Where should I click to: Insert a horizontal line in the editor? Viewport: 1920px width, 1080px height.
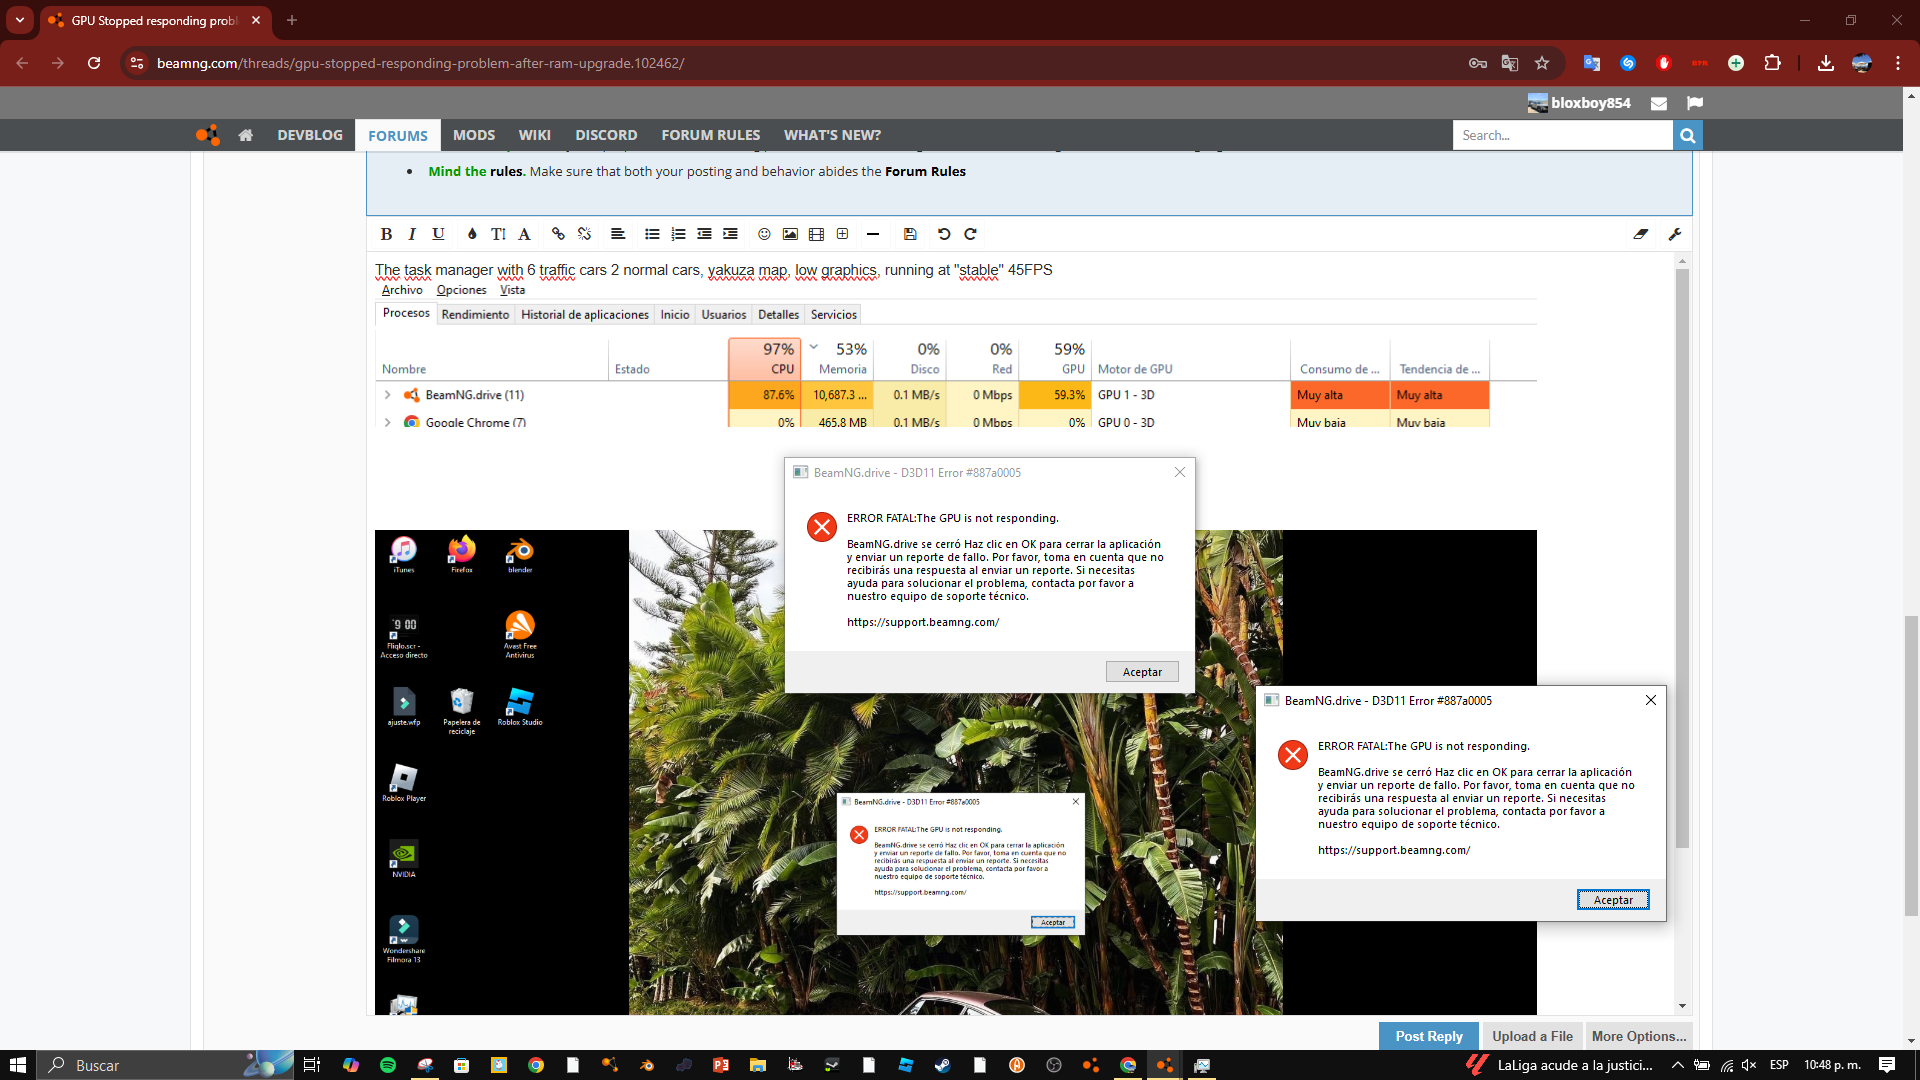pyautogui.click(x=873, y=234)
